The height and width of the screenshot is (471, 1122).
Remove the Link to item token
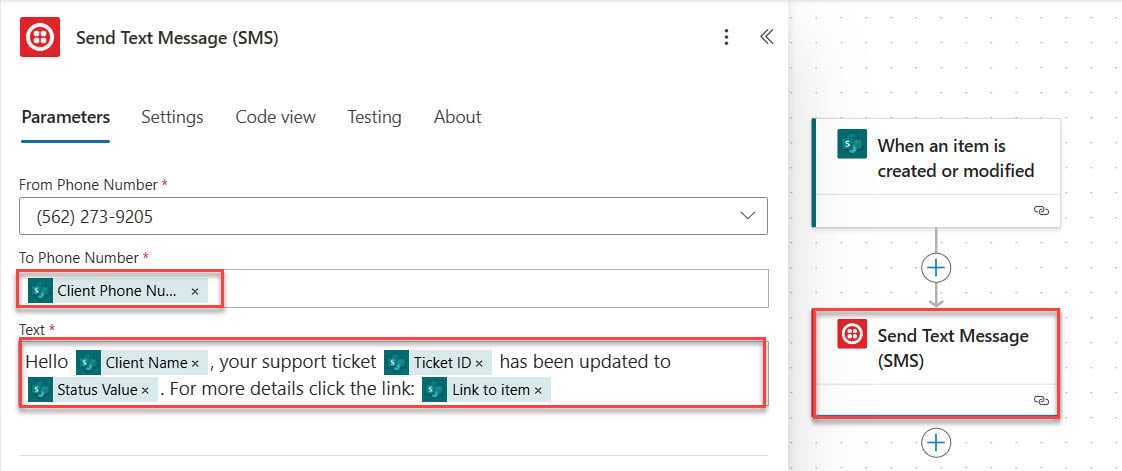click(538, 391)
